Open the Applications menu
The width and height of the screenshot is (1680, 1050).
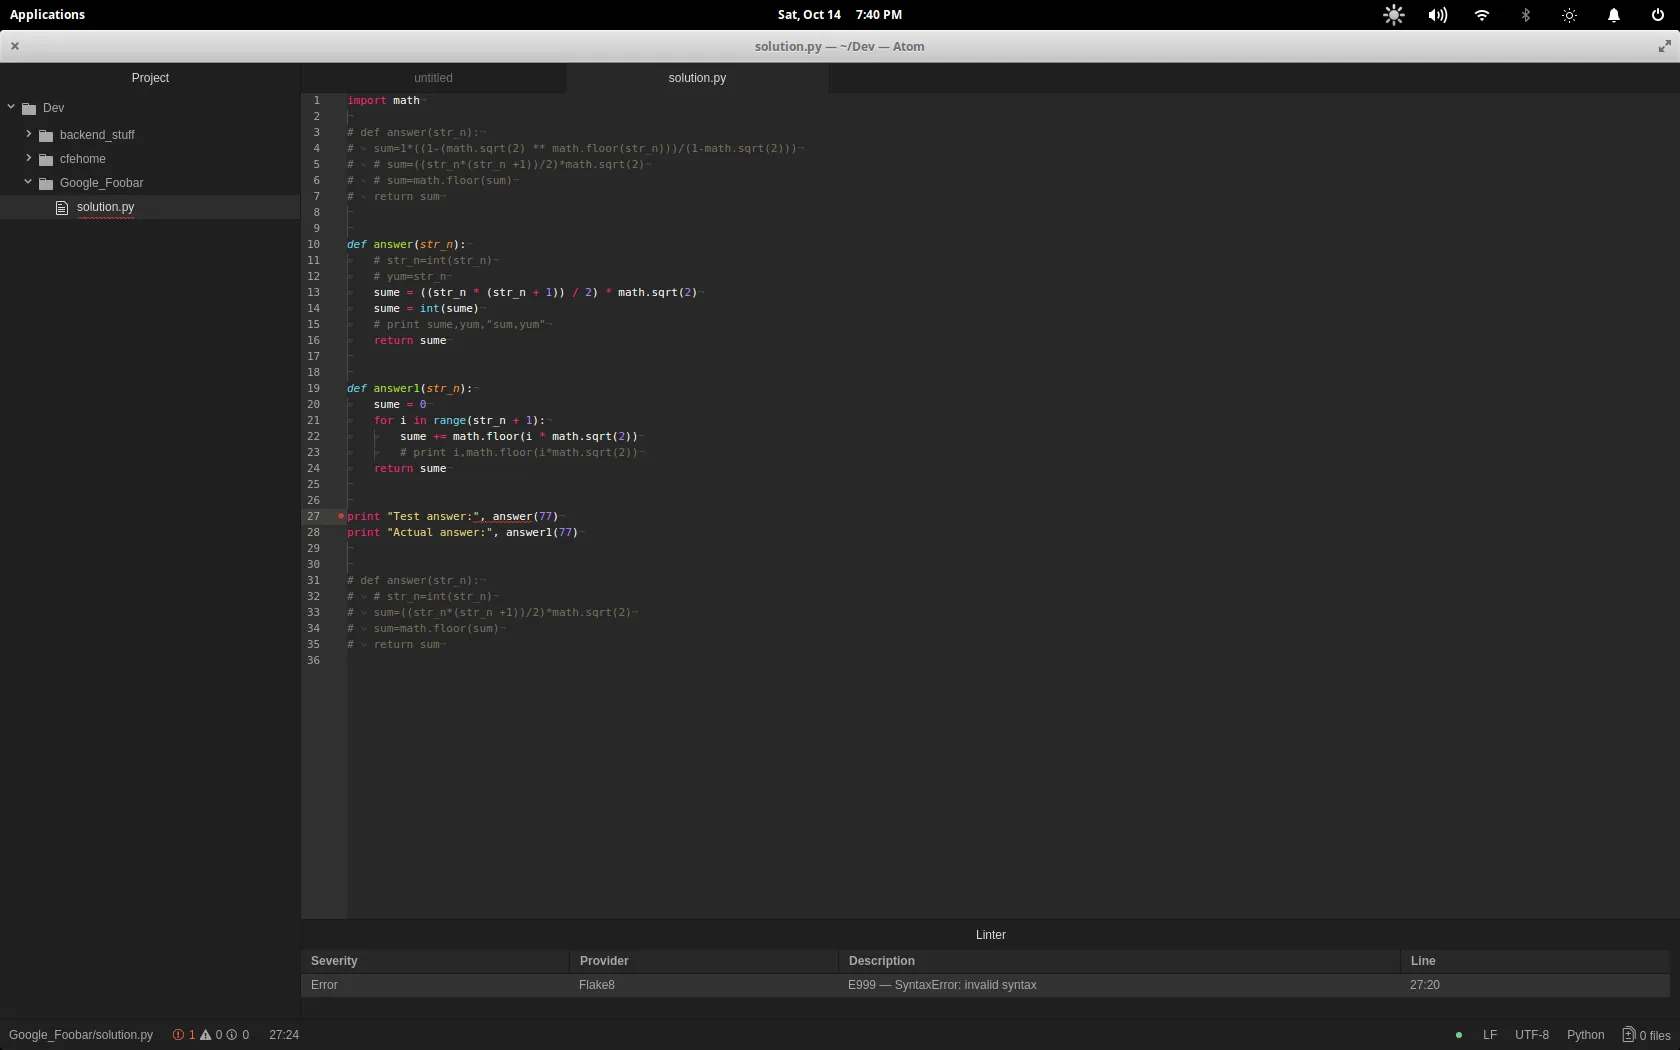click(x=47, y=15)
